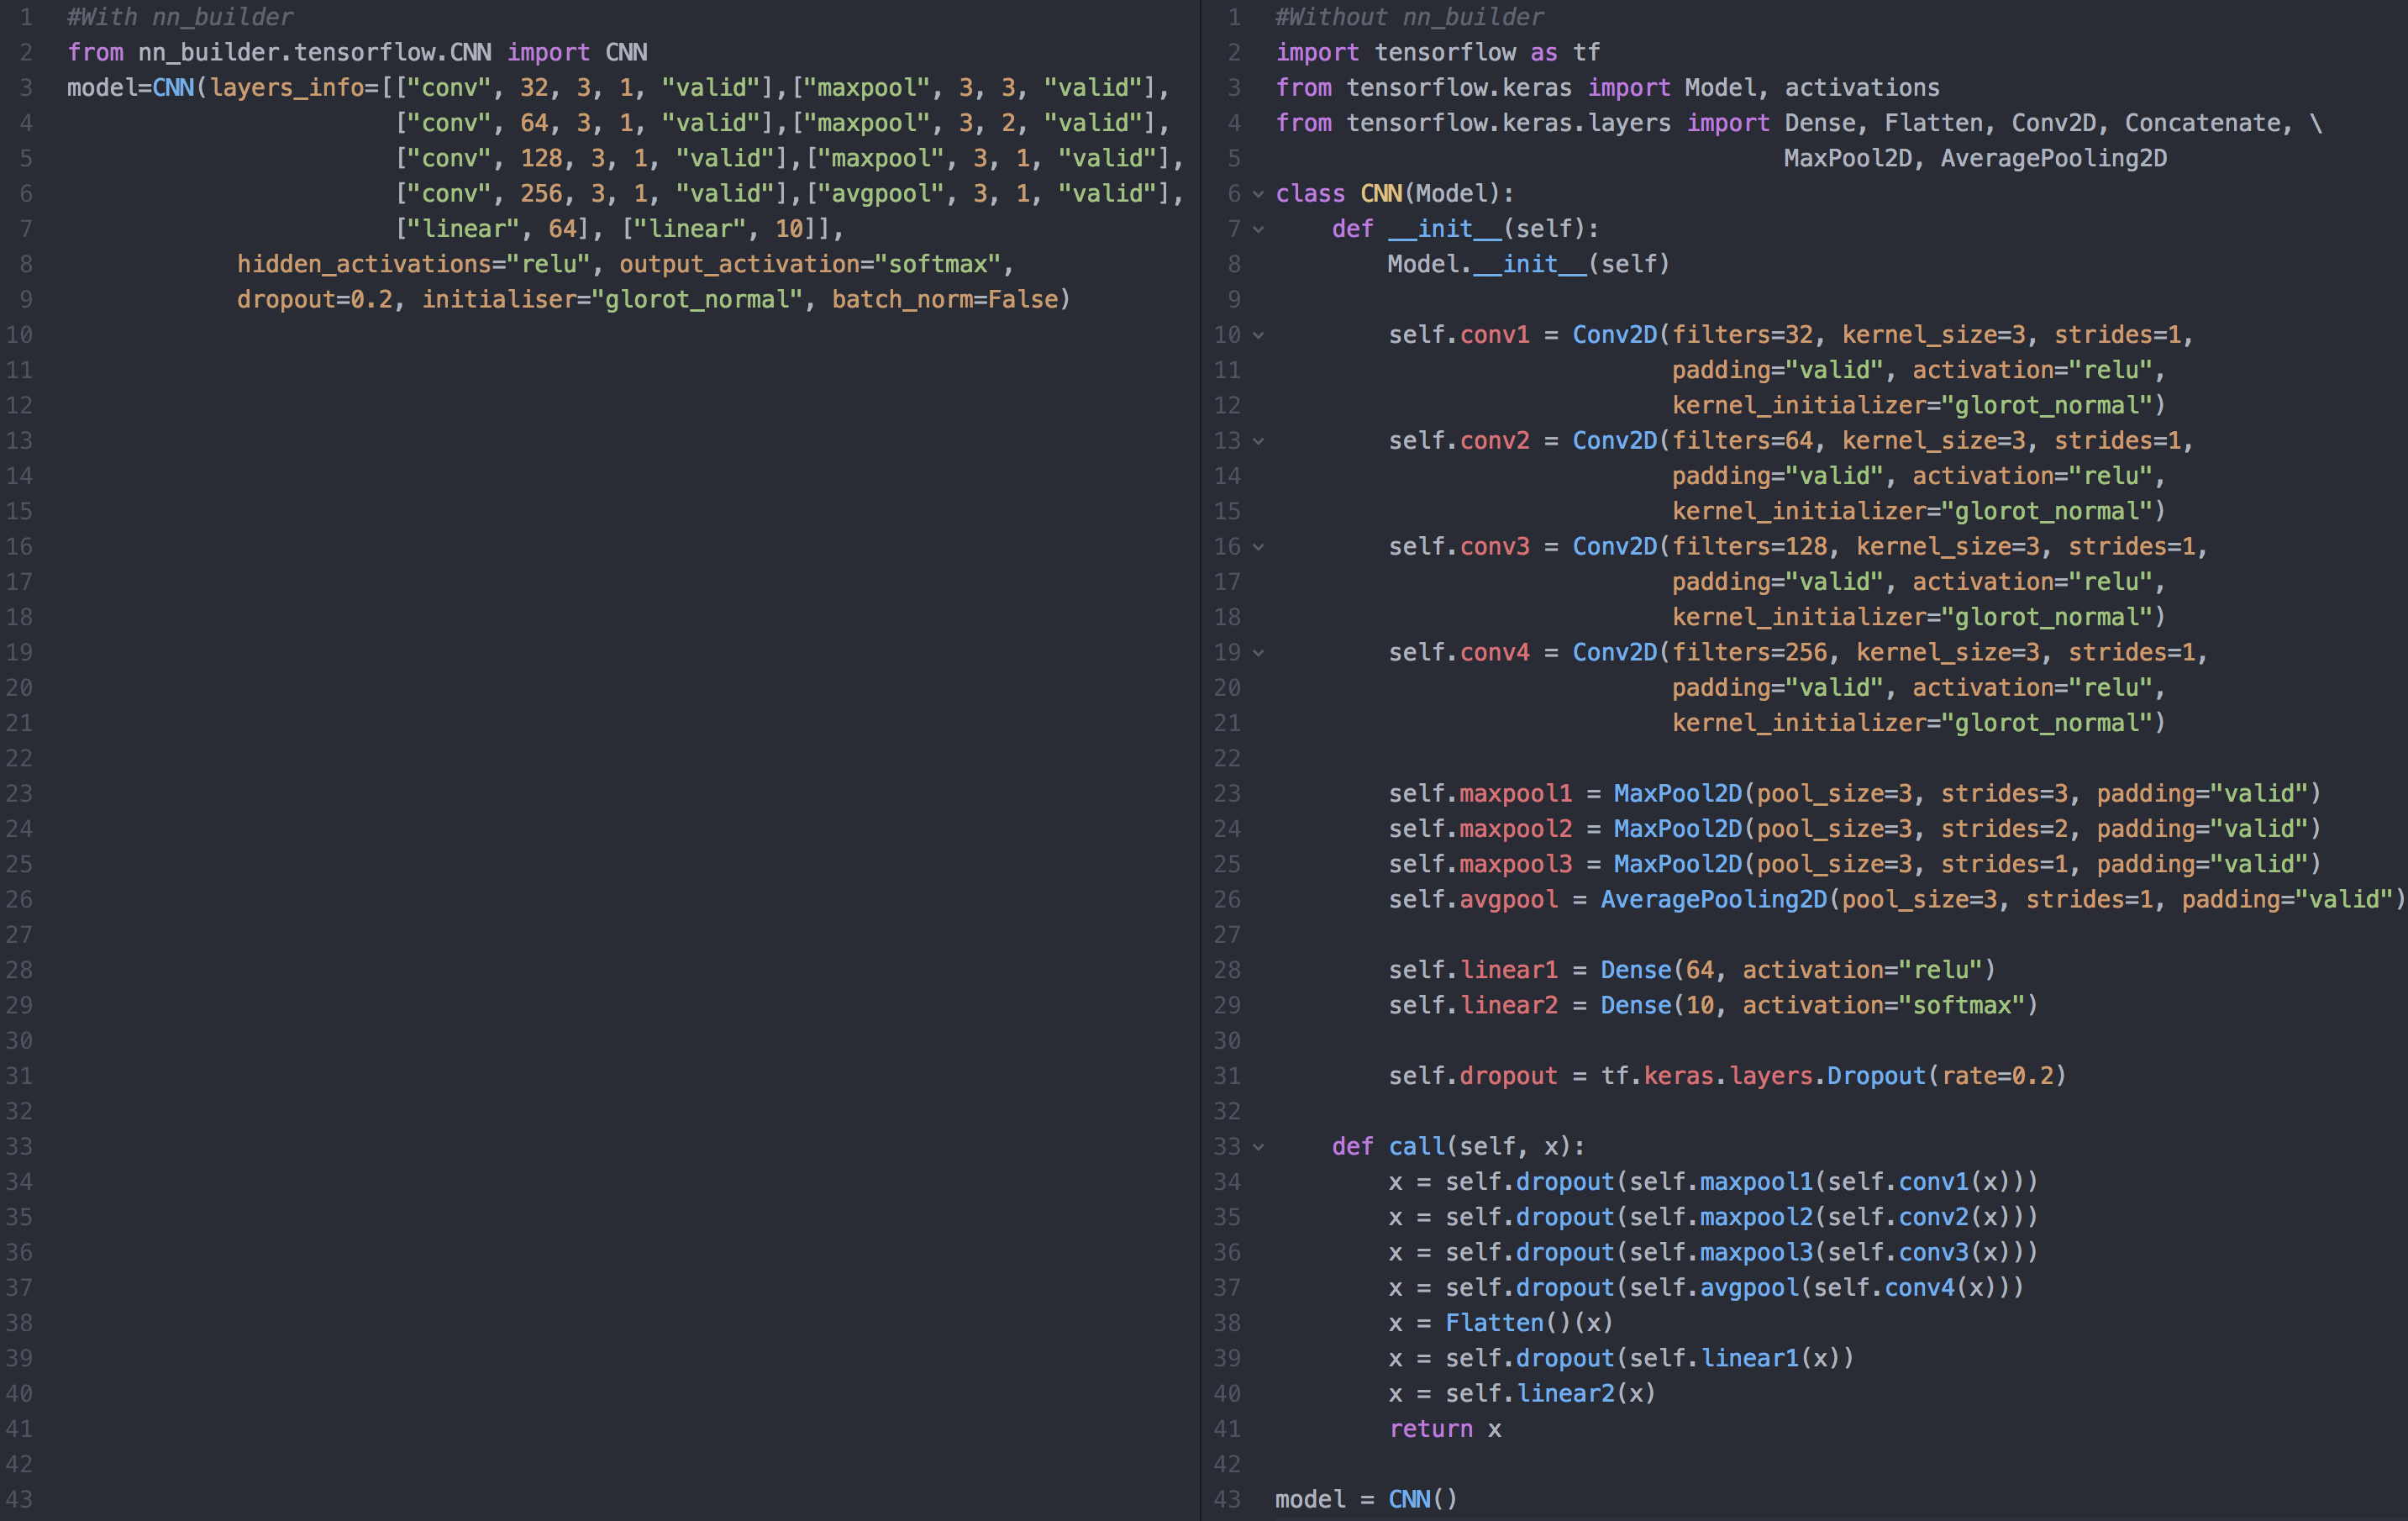Click 'Dropout(rate=0.2)' in right pane
This screenshot has width=2408, height=1521.
[1945, 1076]
